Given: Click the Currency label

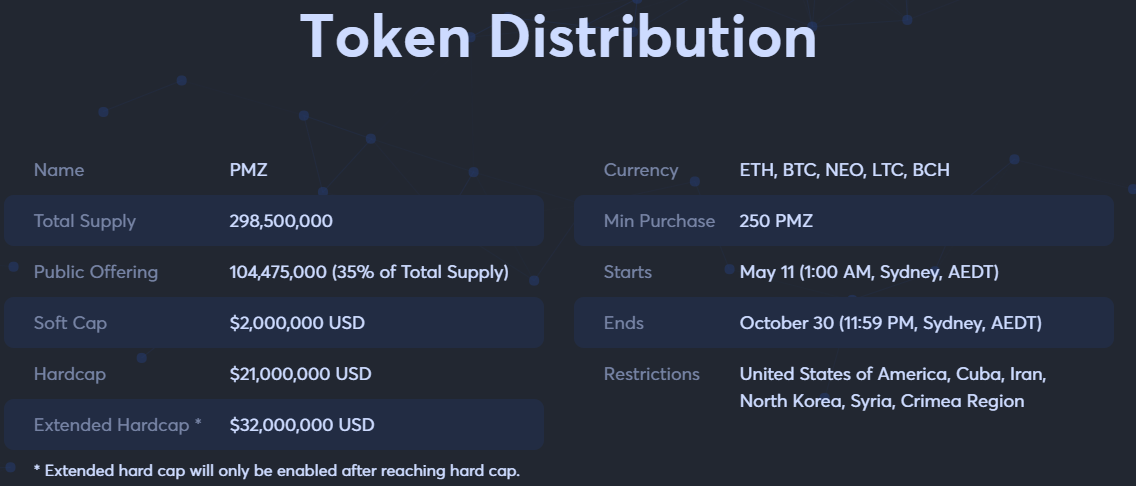Looking at the screenshot, I should pyautogui.click(x=641, y=170).
